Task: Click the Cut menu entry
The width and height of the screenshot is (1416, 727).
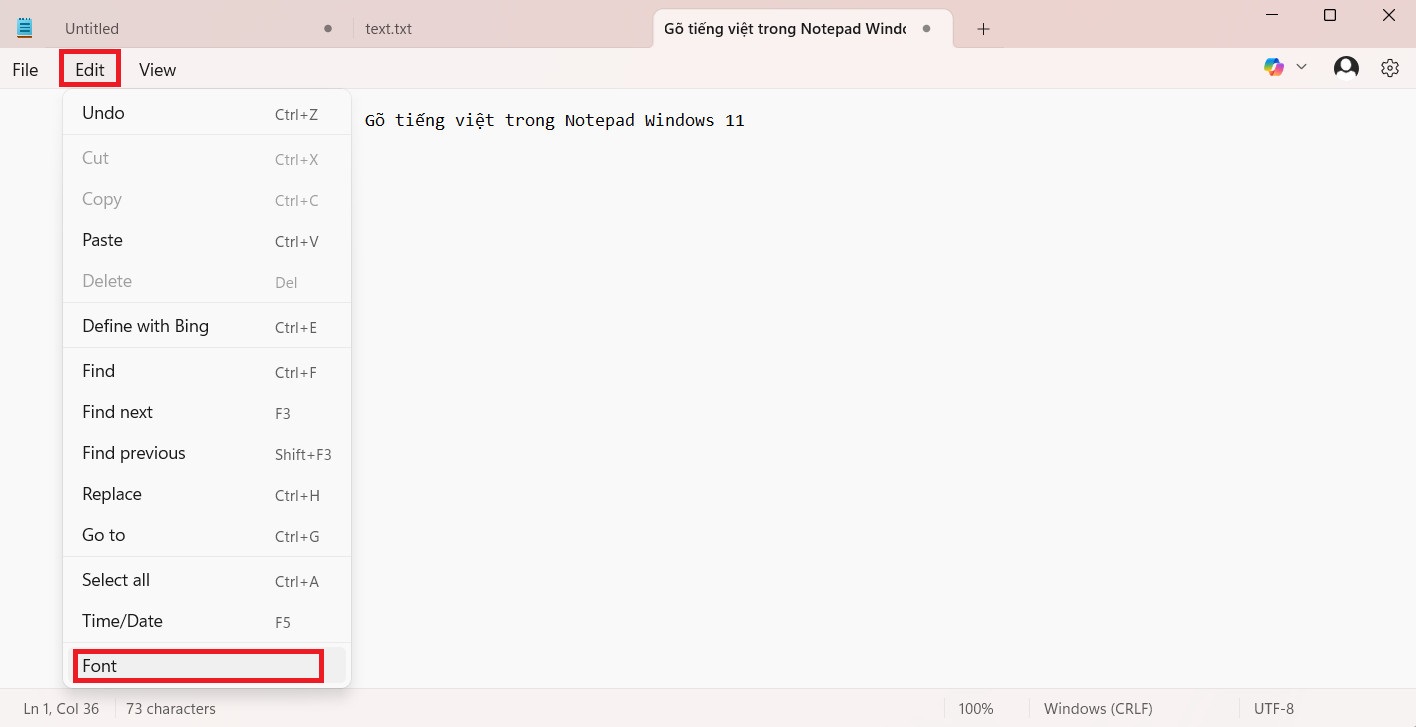Action: [x=207, y=158]
